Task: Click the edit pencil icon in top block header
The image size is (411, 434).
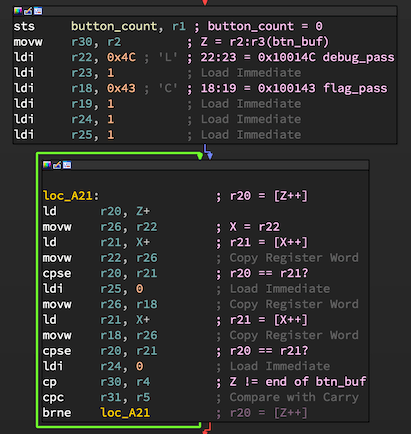Action: [x=28, y=11]
